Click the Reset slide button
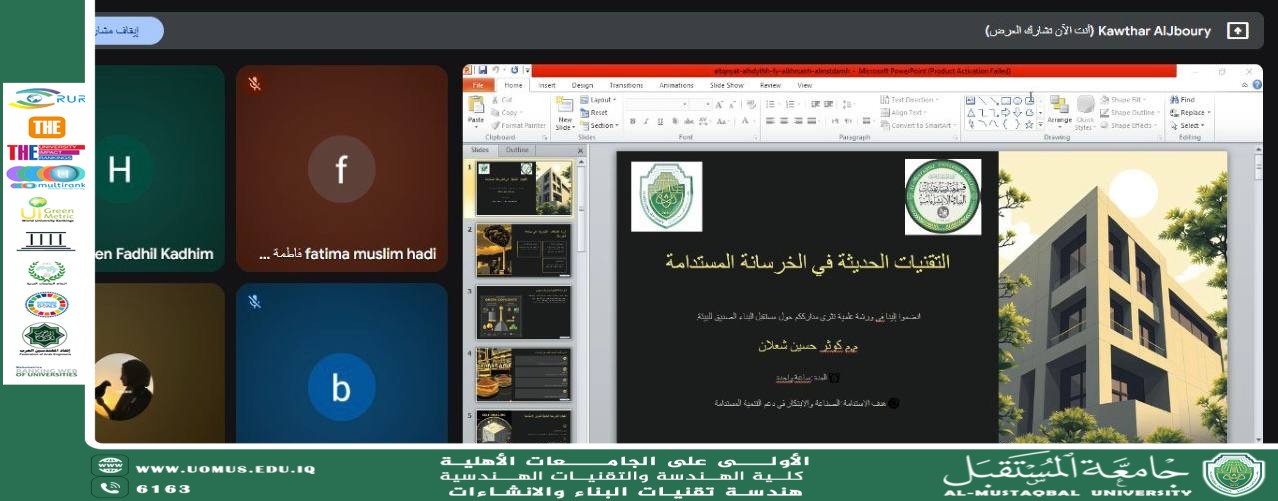 pos(594,113)
